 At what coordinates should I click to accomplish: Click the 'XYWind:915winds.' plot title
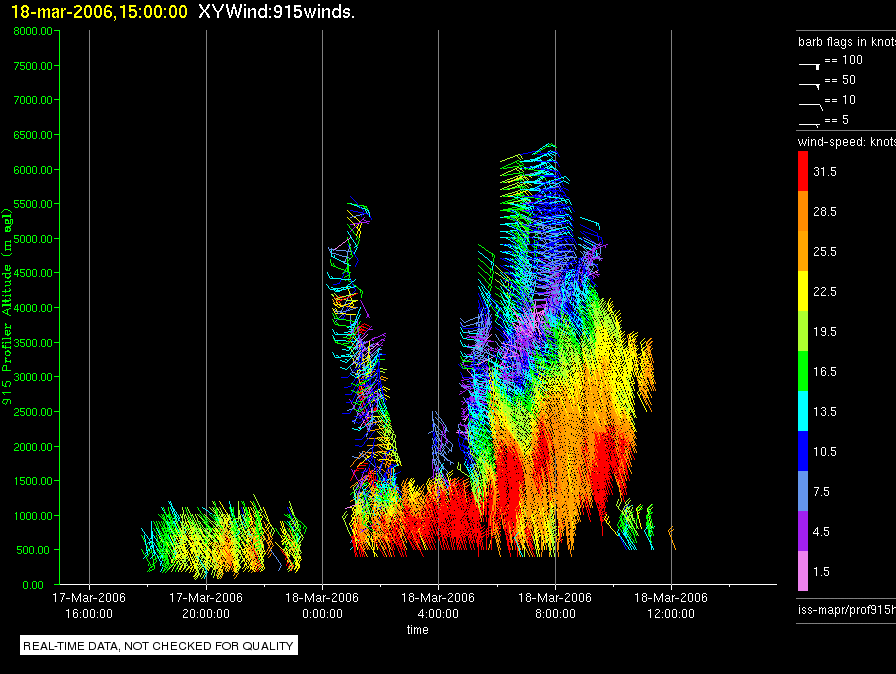pos(277,11)
